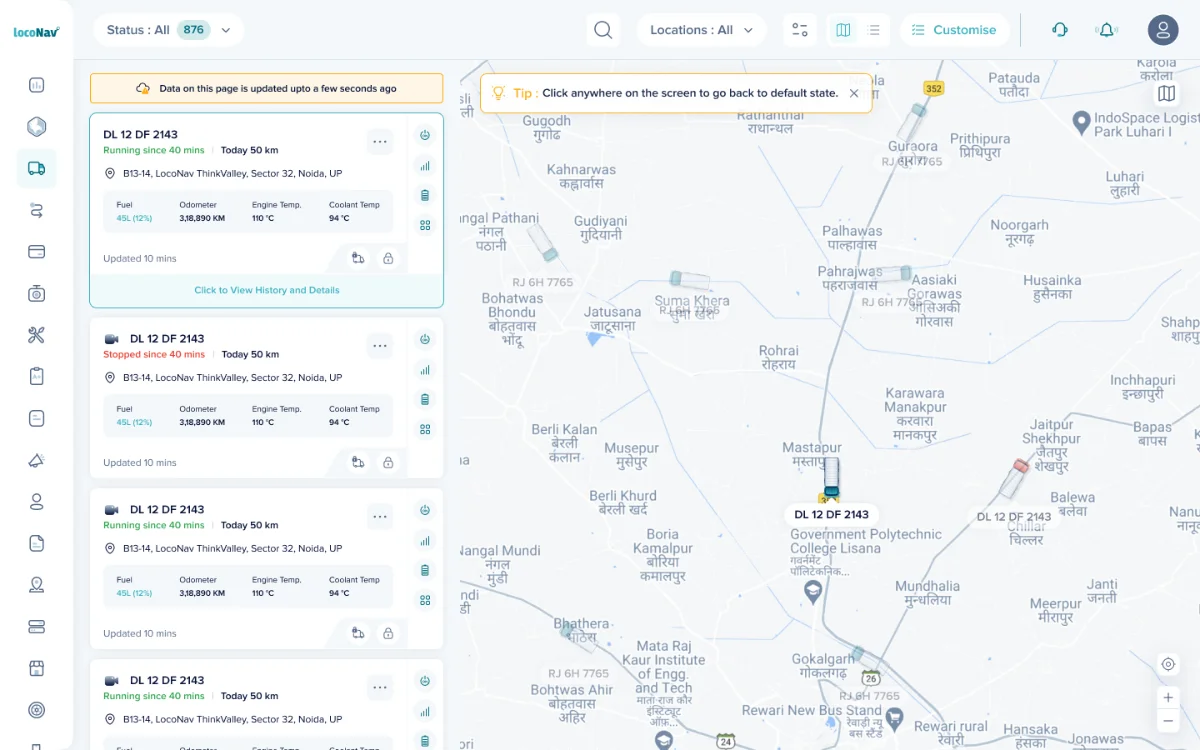The height and width of the screenshot is (750, 1200).
Task: Click the LocoNav logo
Action: tap(37, 31)
